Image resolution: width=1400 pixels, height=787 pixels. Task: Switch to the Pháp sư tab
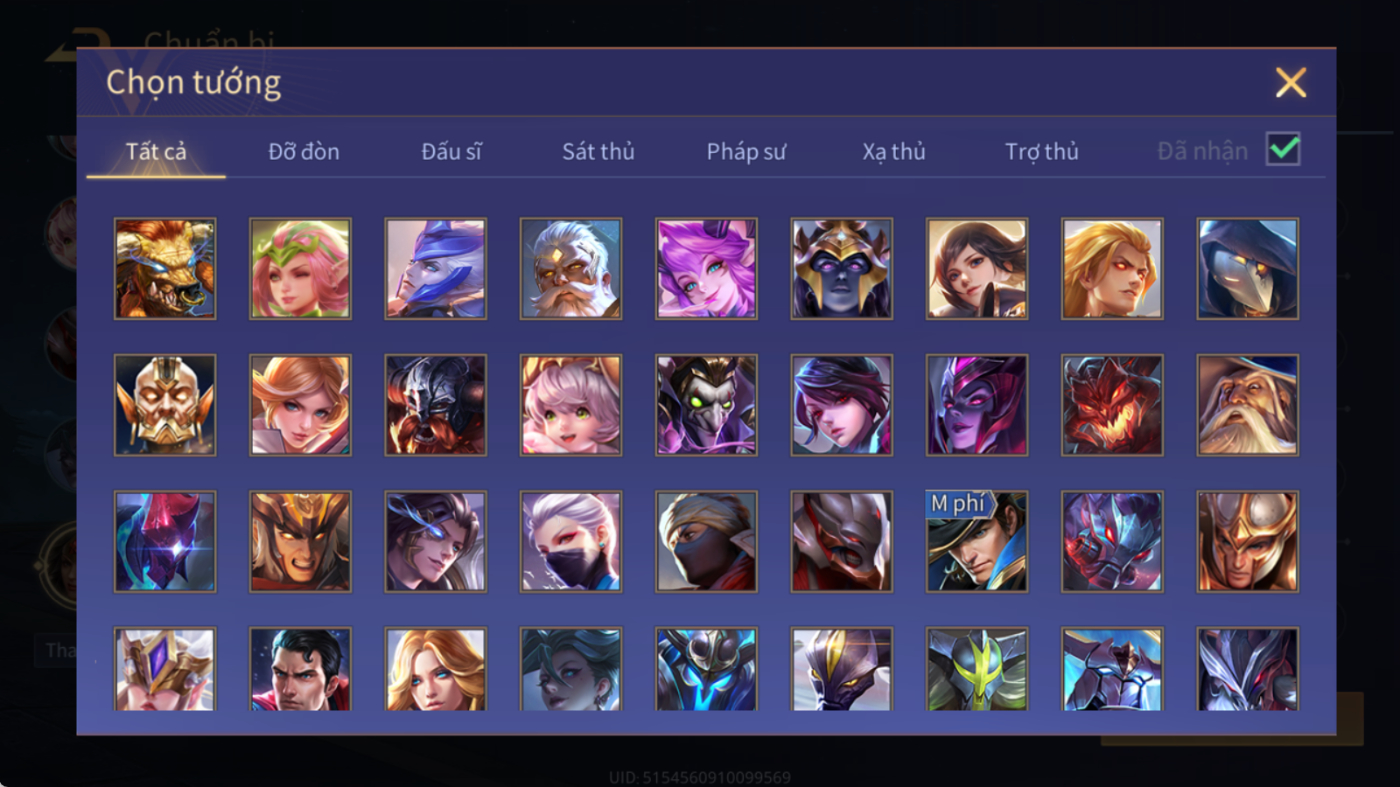(746, 152)
